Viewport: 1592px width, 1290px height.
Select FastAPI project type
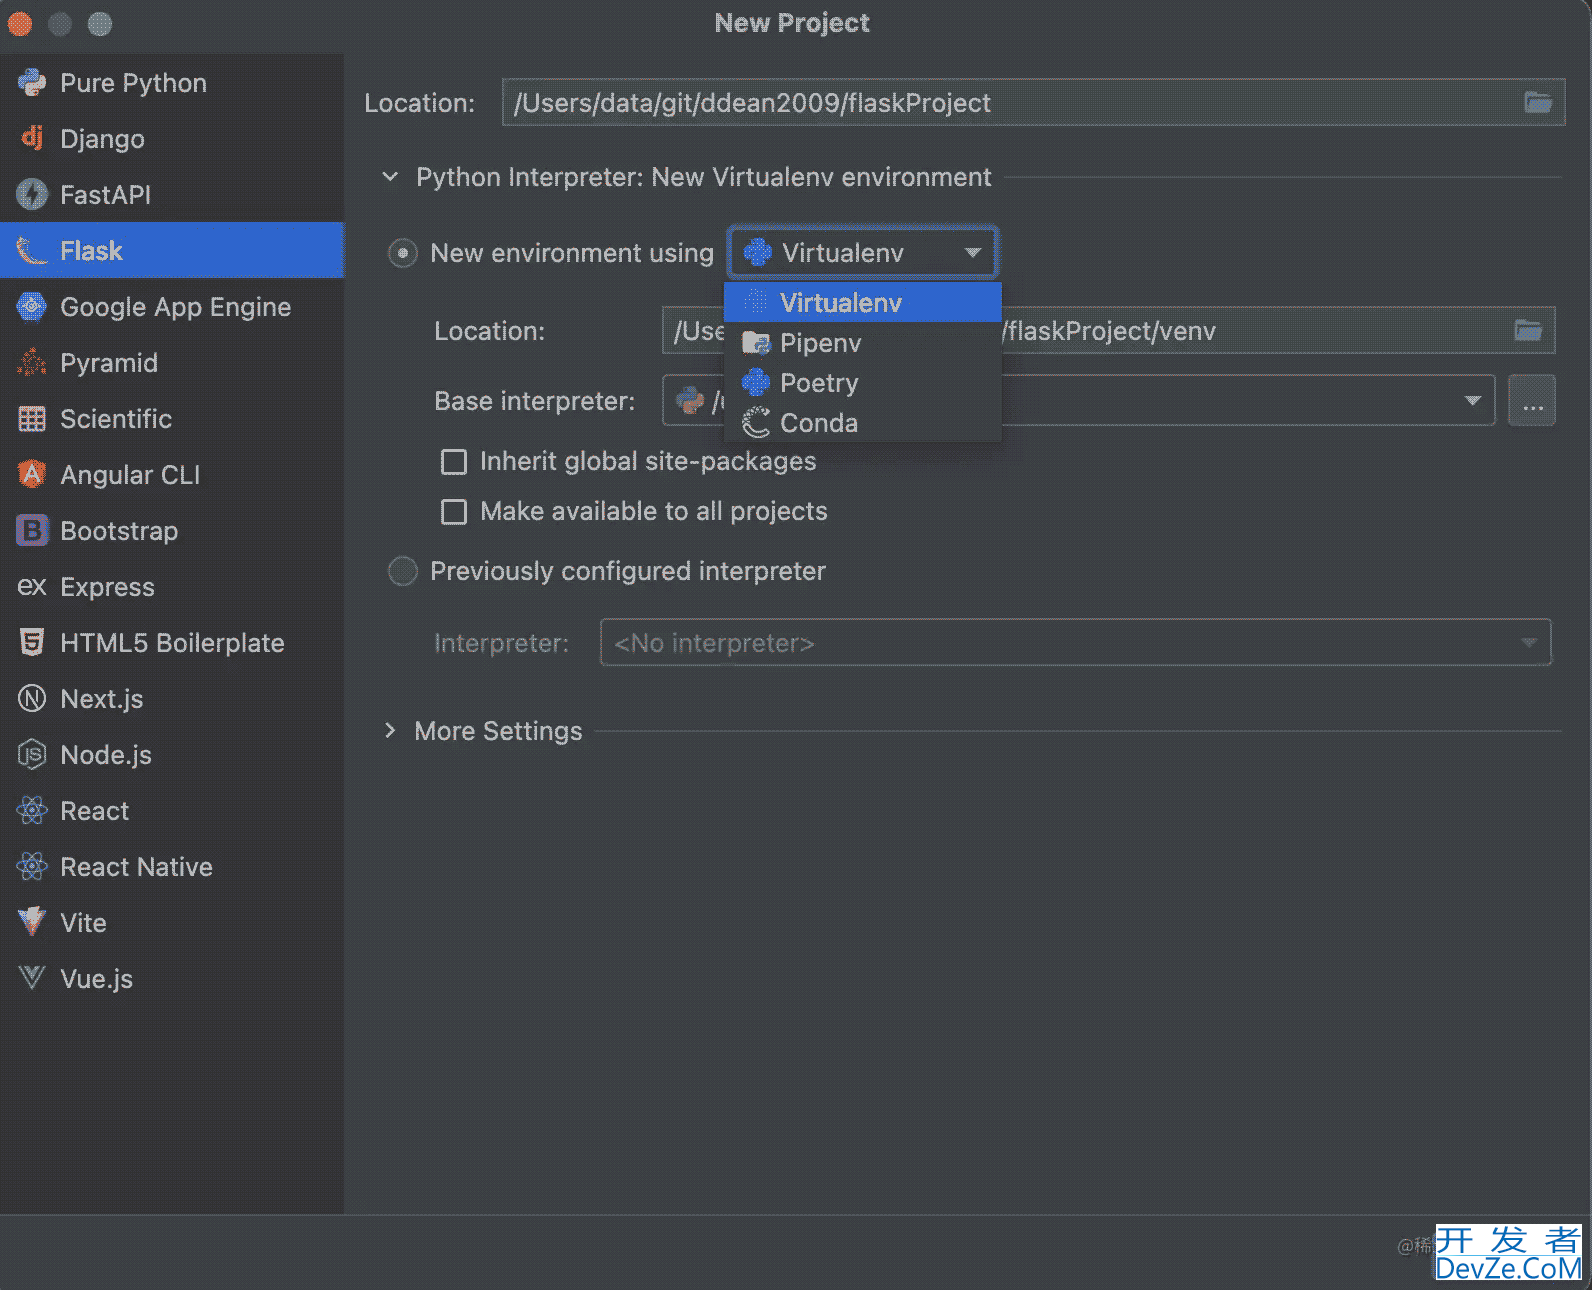pyautogui.click(x=172, y=194)
